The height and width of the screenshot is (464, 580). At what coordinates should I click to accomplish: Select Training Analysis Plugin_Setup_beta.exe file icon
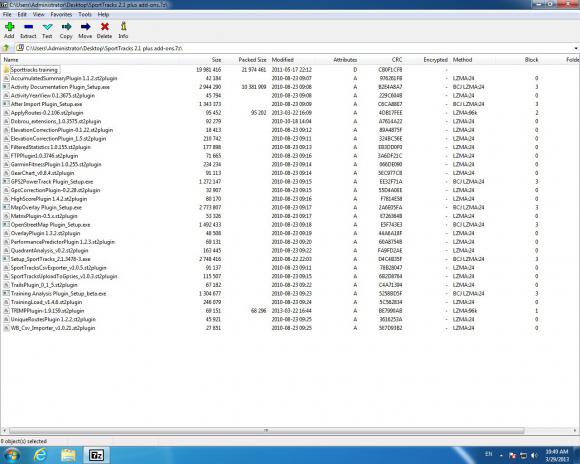[6, 293]
